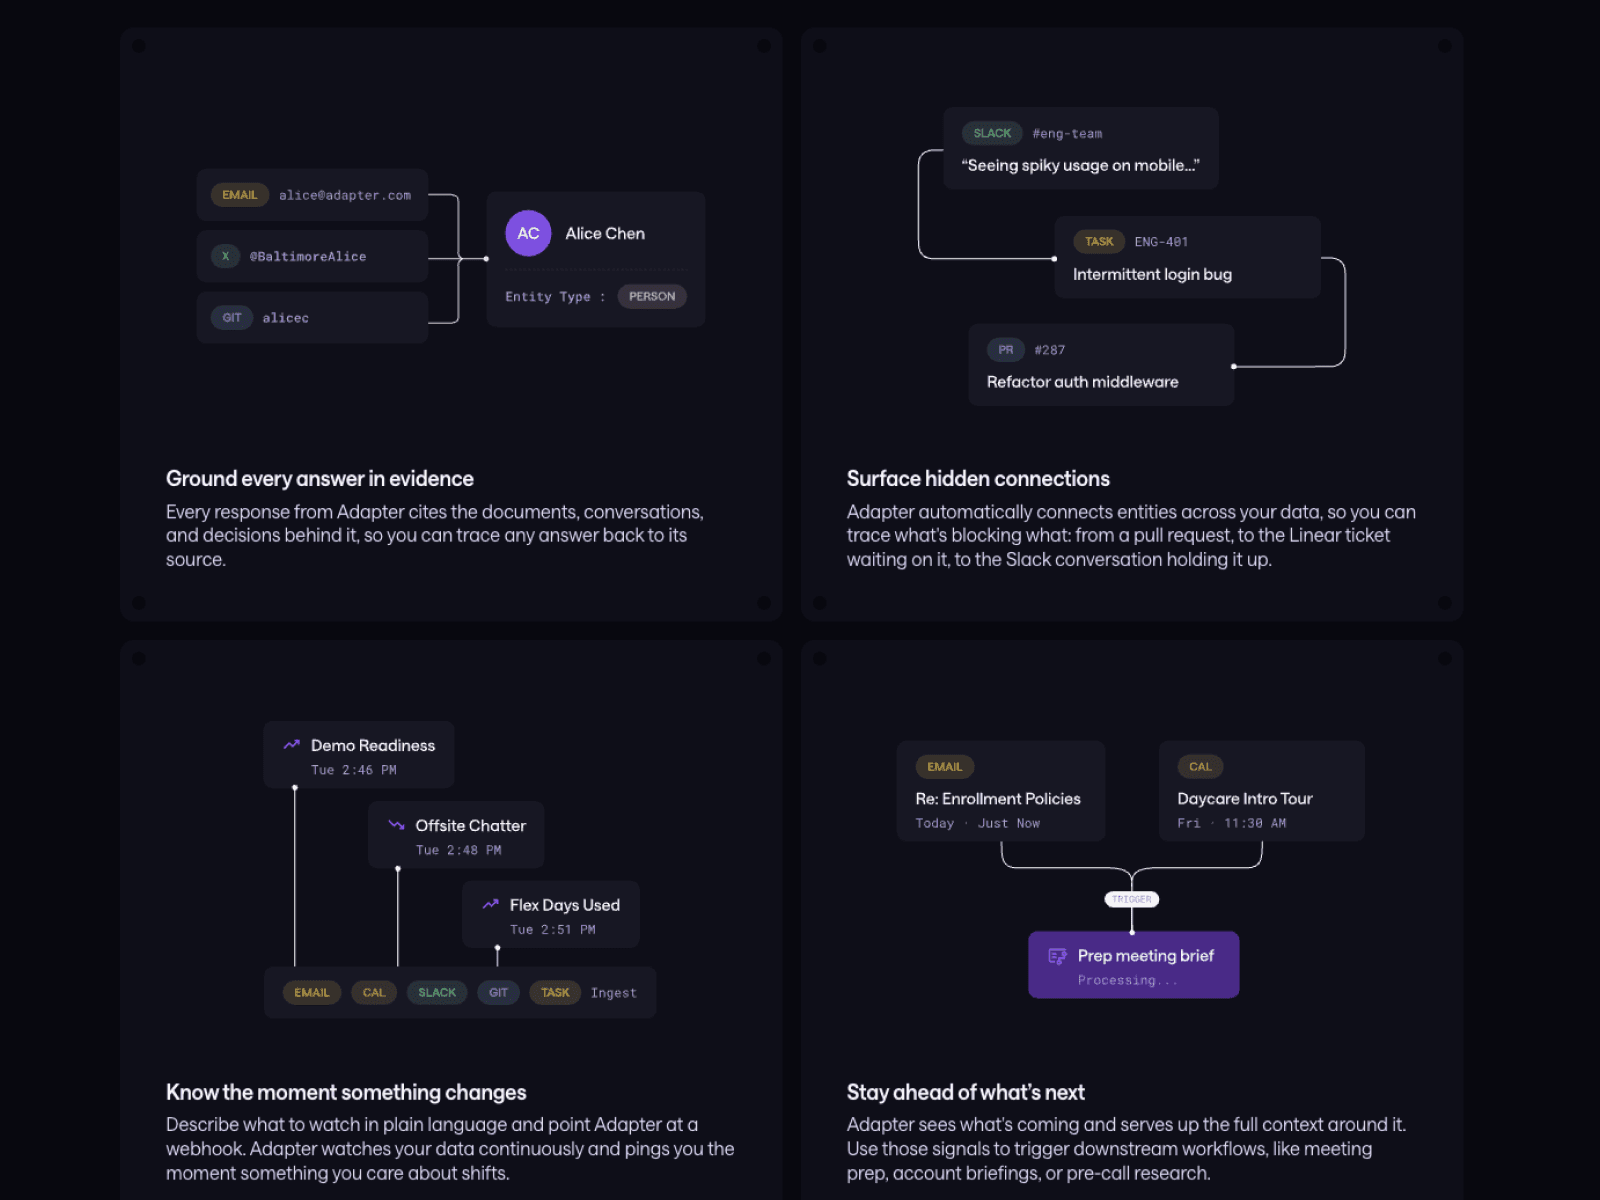
Task: Click the TRIGGER label on the connector
Action: [1132, 899]
